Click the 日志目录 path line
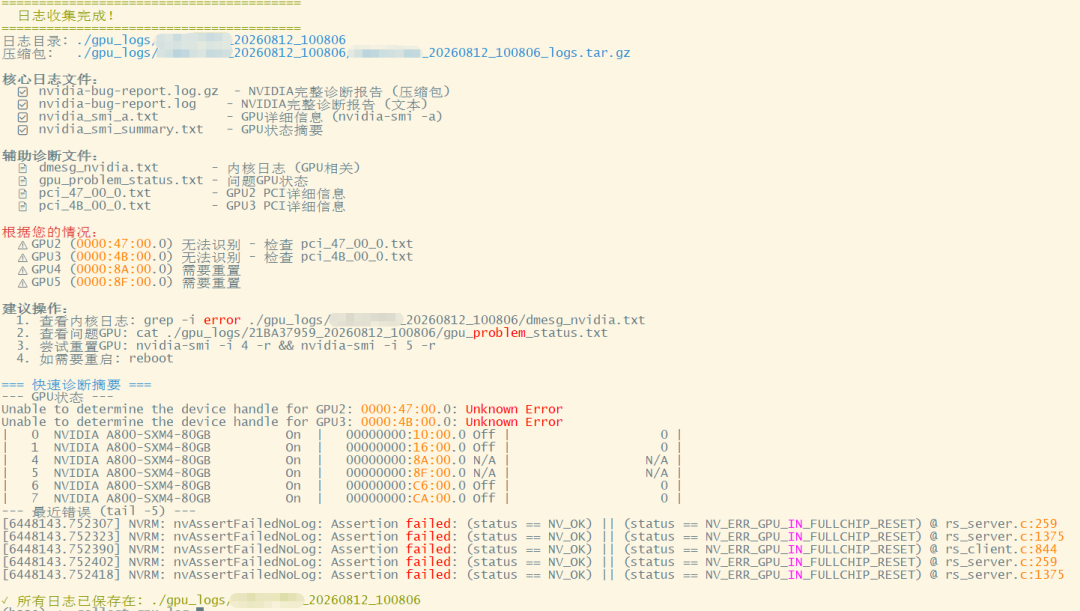1080x611 pixels. (x=174, y=40)
